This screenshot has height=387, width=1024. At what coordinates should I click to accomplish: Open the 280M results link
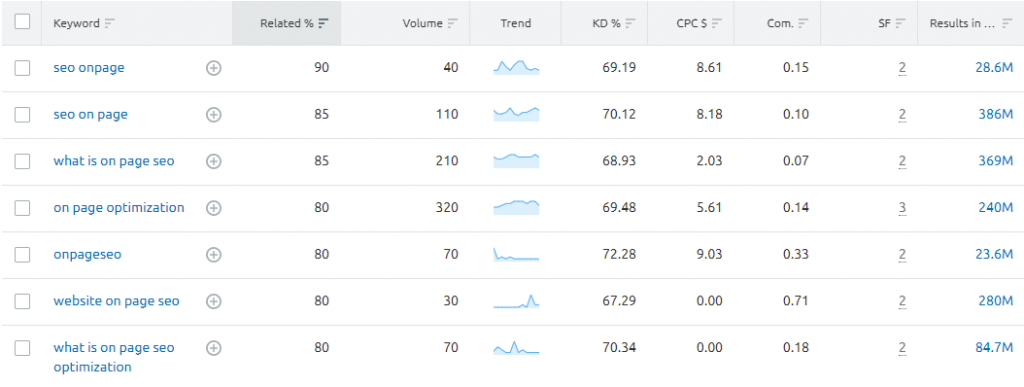click(997, 302)
